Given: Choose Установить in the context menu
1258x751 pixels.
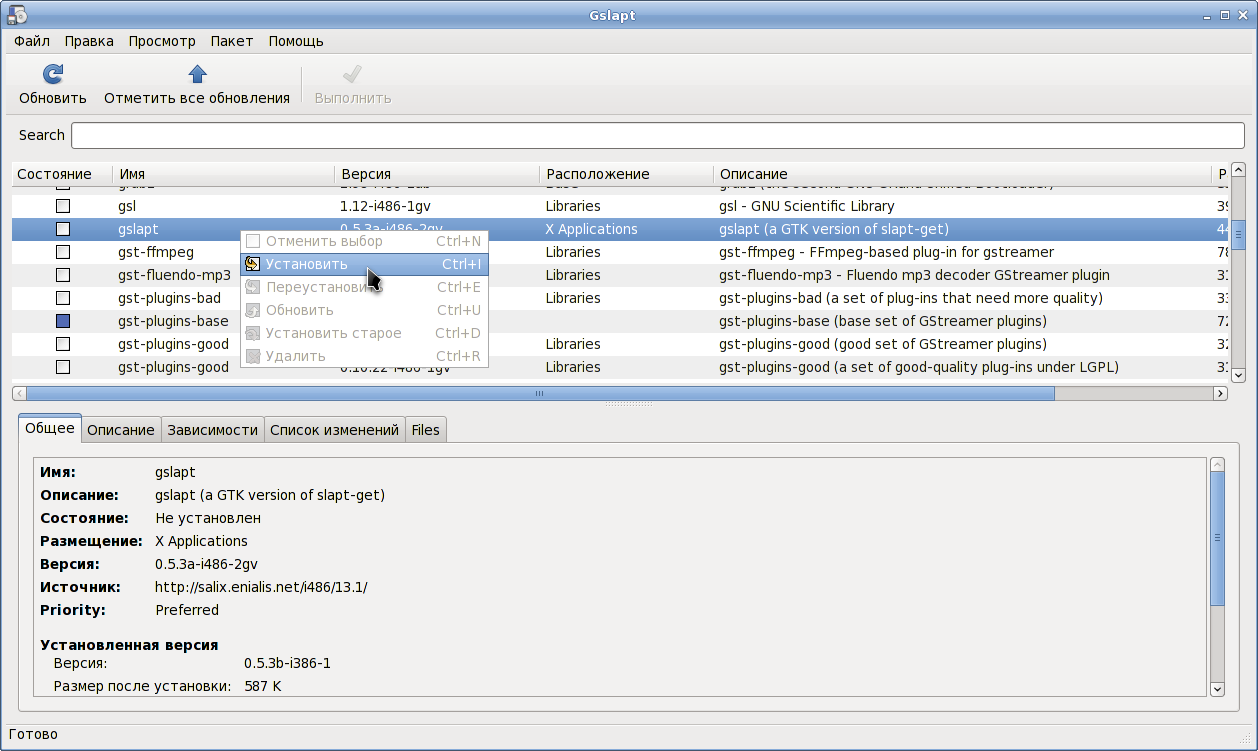Looking at the screenshot, I should pos(364,264).
